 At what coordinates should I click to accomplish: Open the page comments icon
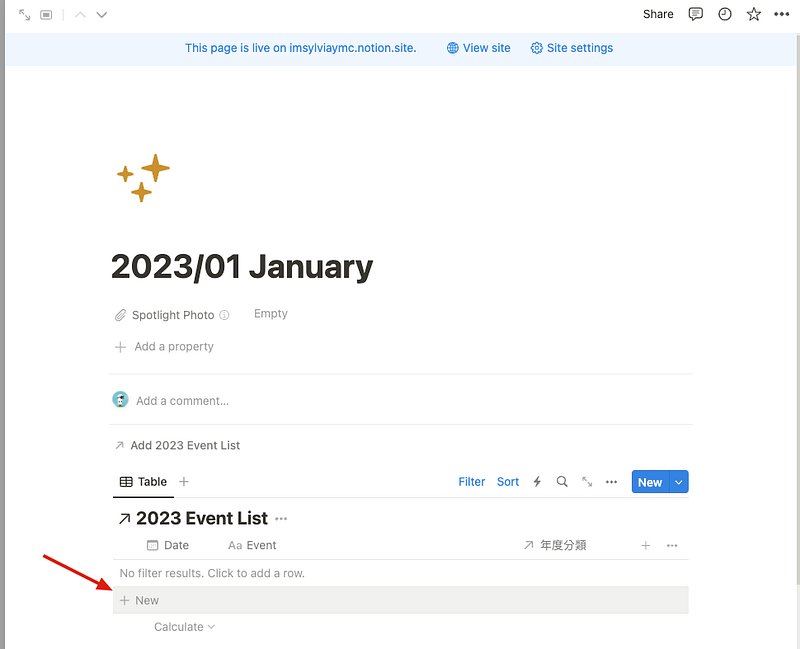pos(695,14)
